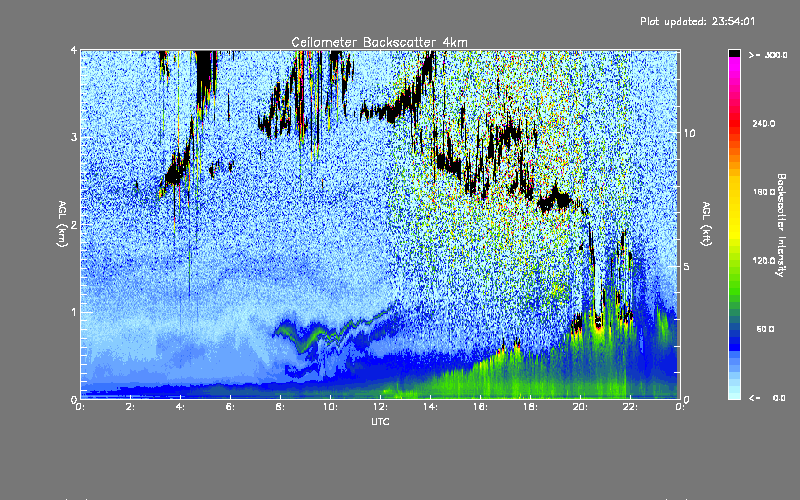Click the 'AGL (kft)' right axis label
Viewport: 800px width, 500px height.
tap(706, 224)
